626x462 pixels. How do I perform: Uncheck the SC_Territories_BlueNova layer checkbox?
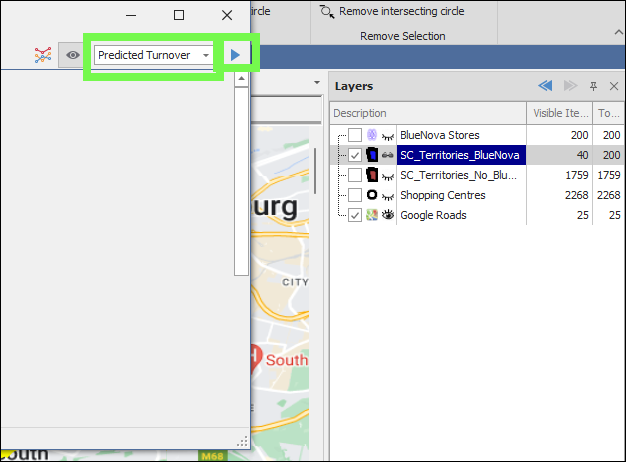click(355, 155)
